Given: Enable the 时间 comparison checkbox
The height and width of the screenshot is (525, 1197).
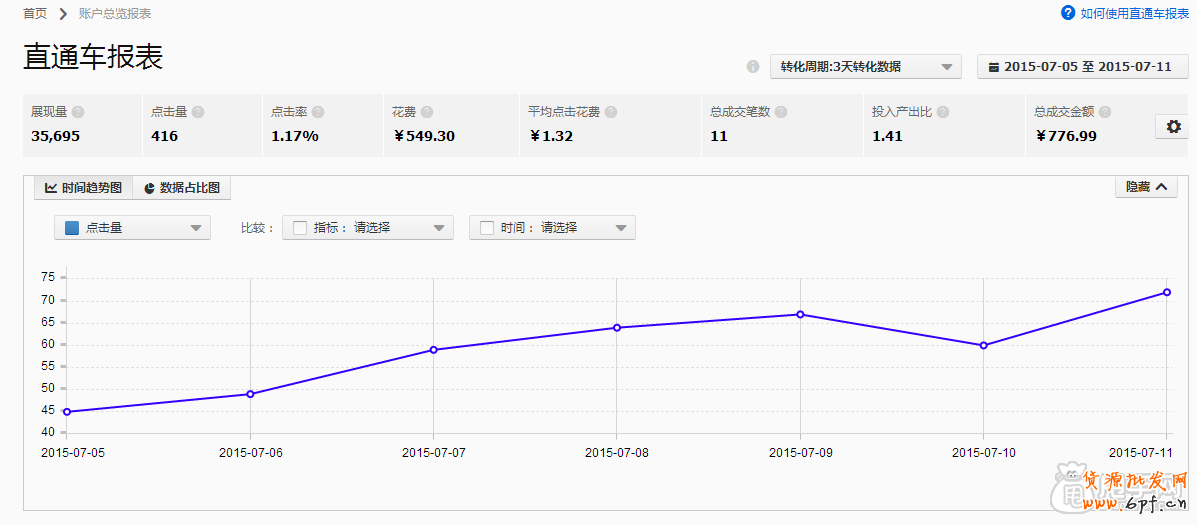Looking at the screenshot, I should tap(487, 228).
